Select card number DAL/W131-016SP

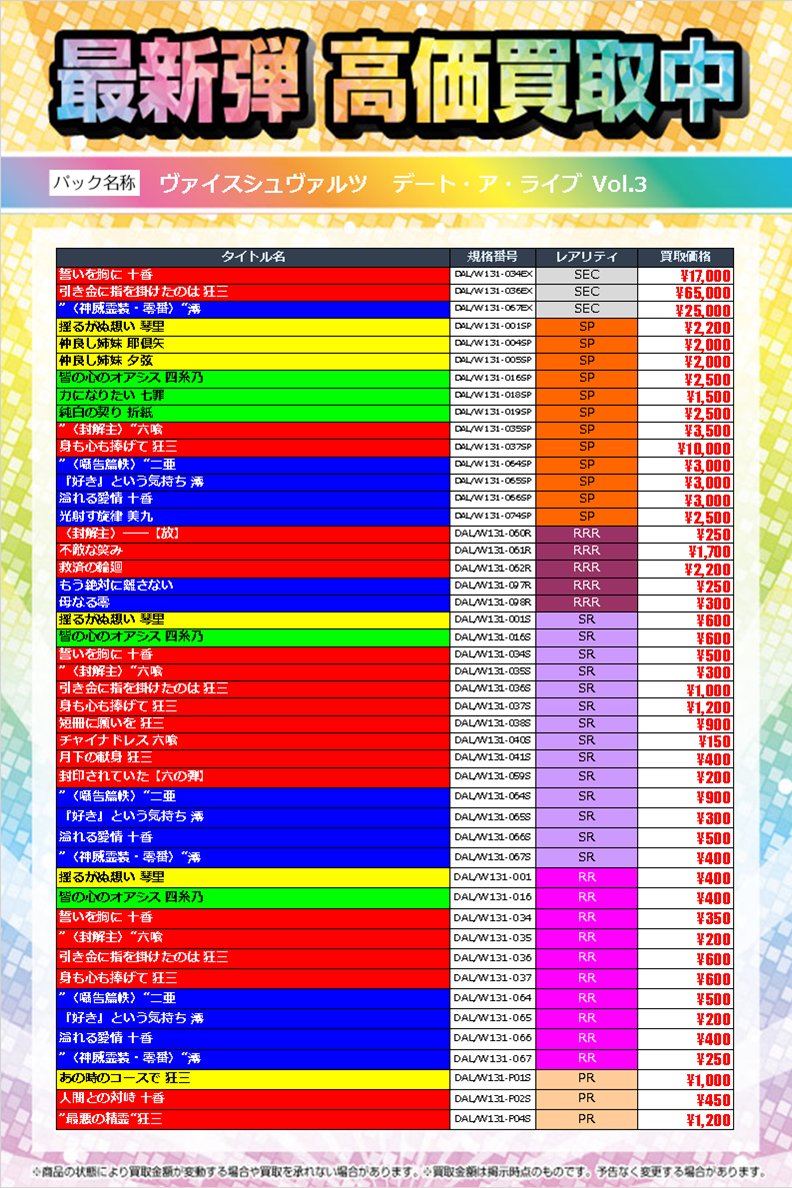[x=493, y=377]
